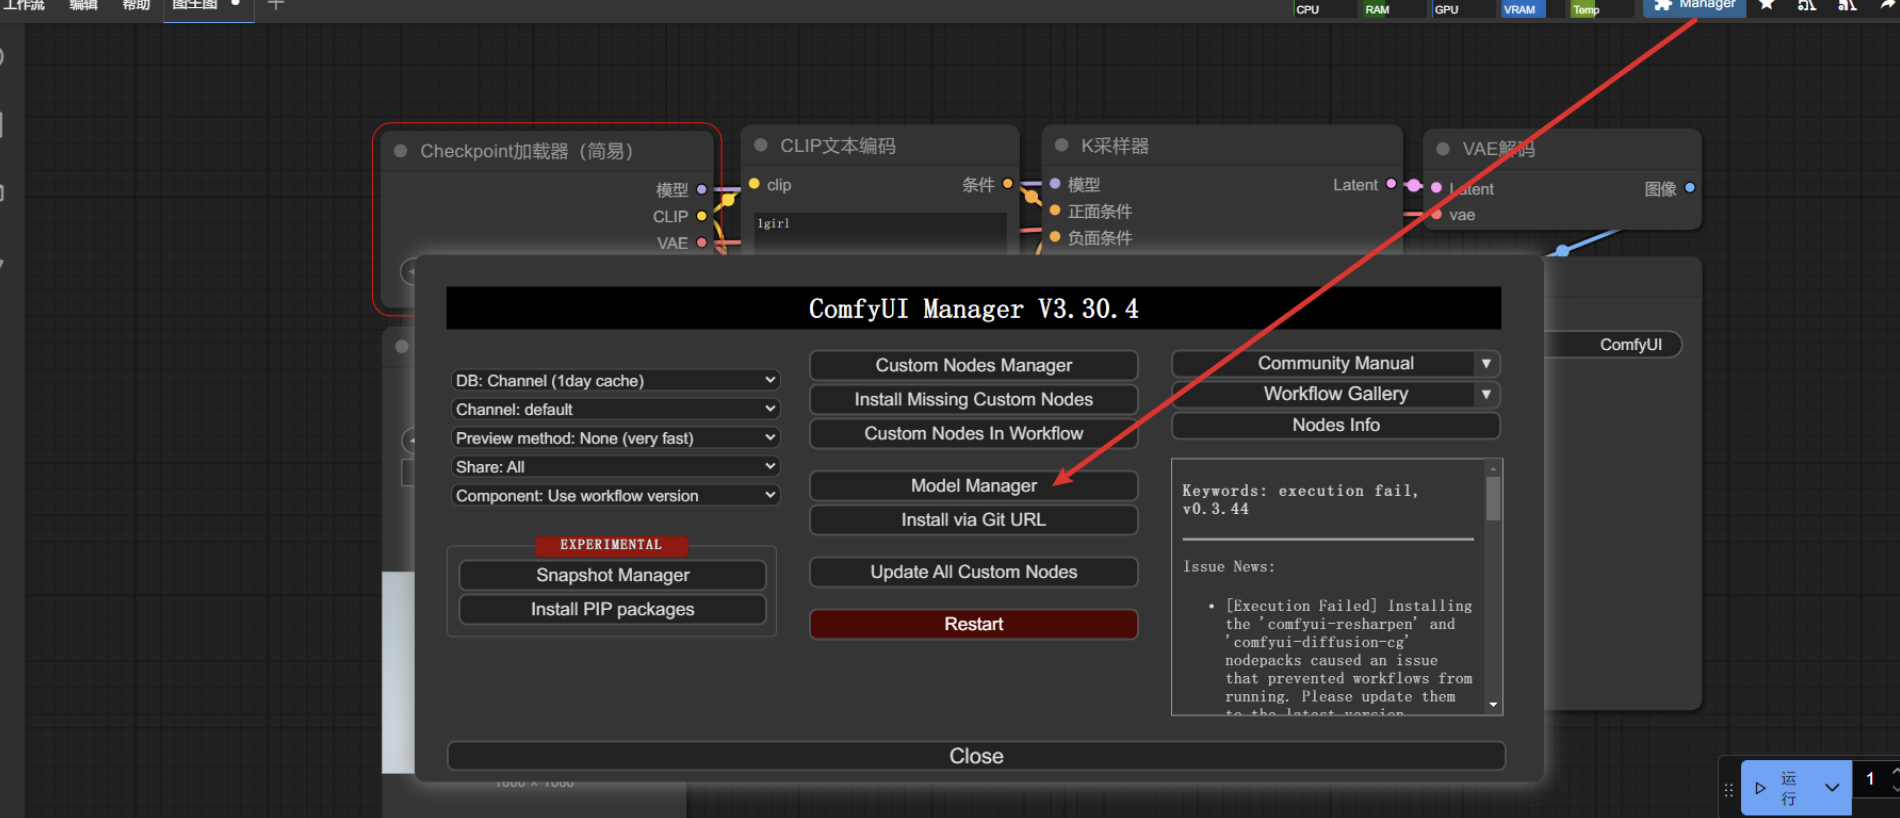Open the Manager button in top bar

(x=1695, y=6)
